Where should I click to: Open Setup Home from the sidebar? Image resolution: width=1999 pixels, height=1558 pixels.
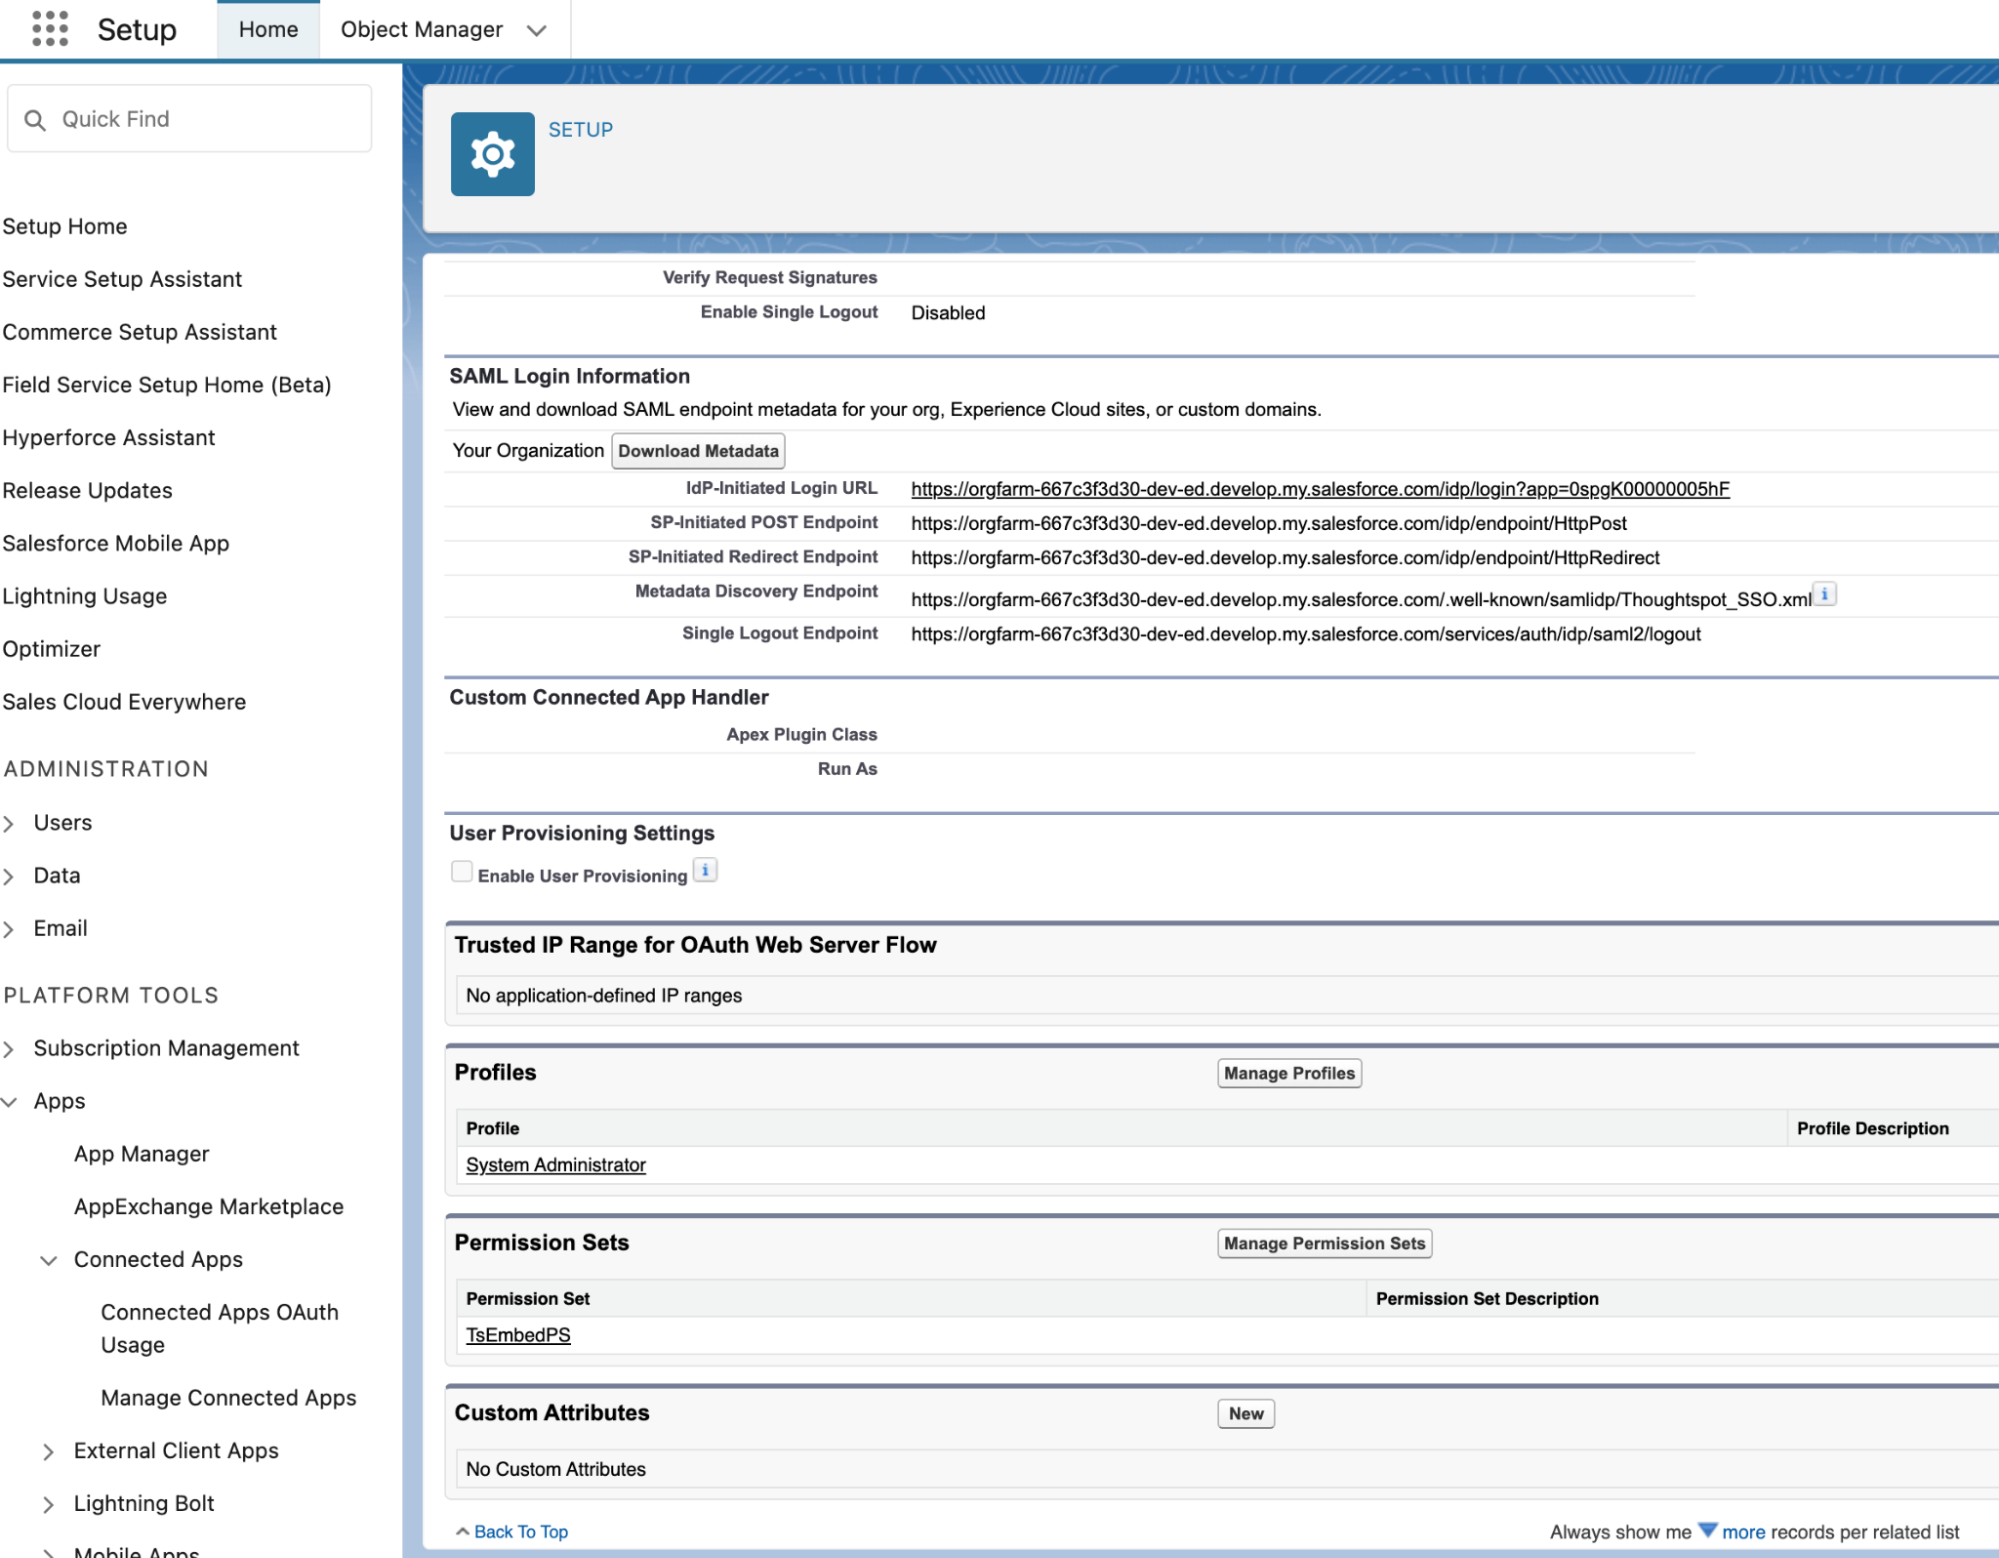coord(65,226)
